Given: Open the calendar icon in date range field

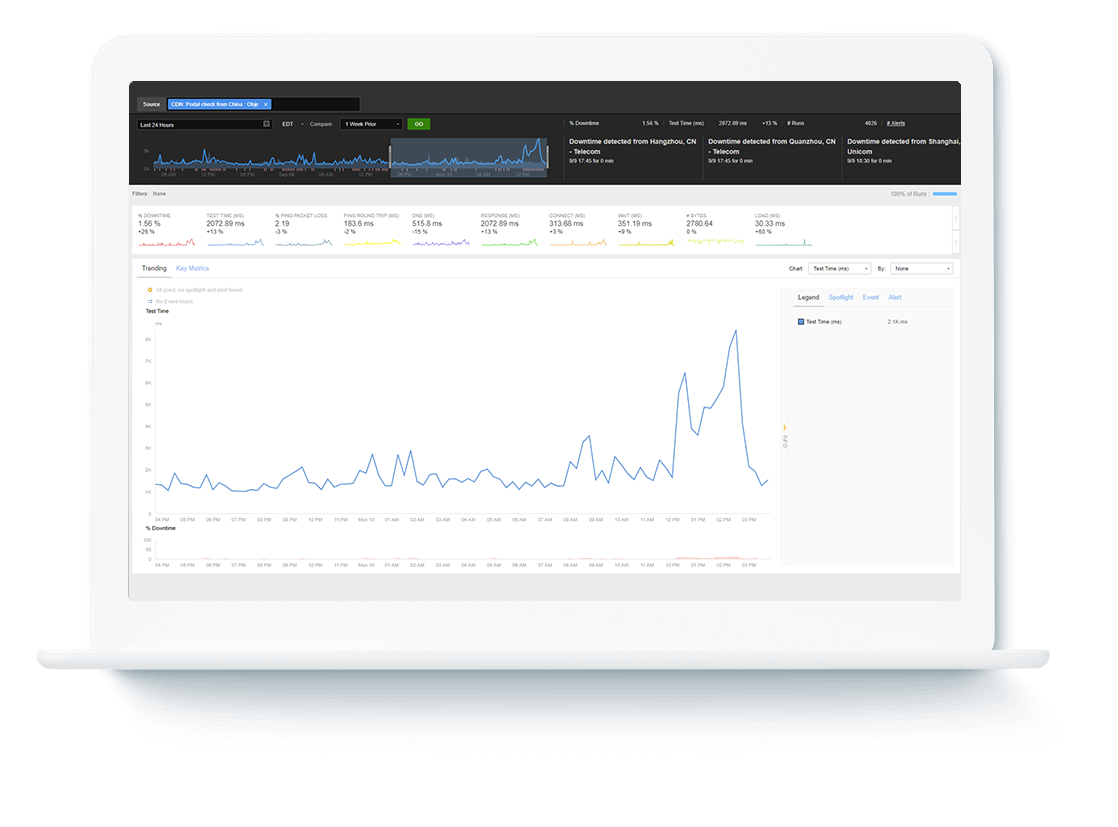Looking at the screenshot, I should 267,124.
